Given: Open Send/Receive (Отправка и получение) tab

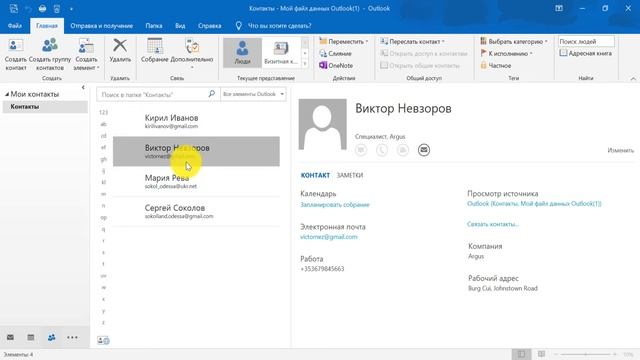Looking at the screenshot, I should pos(102,26).
